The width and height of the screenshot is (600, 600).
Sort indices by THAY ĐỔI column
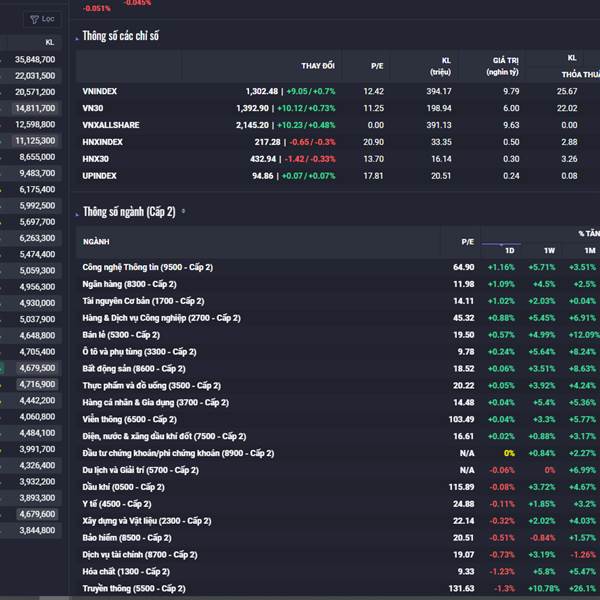(x=318, y=66)
